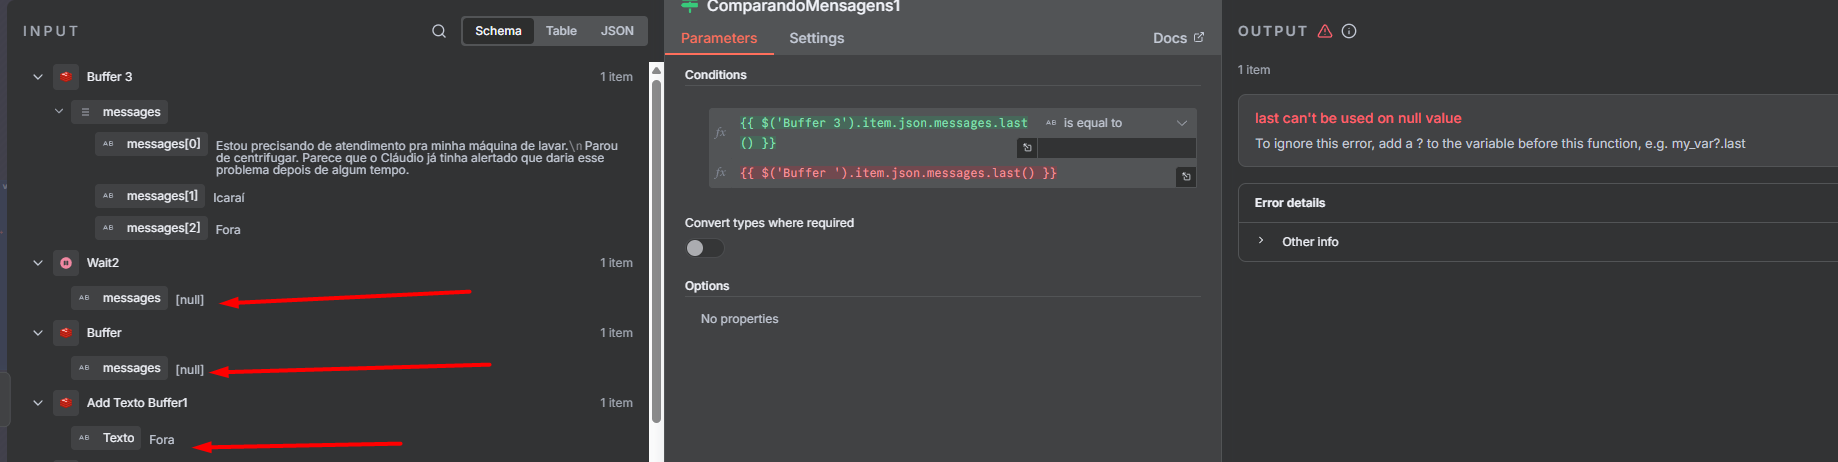Screen dimensions: 1838x462
Task: Open expression editor for Buffer 3 expression
Action: coord(1026,148)
